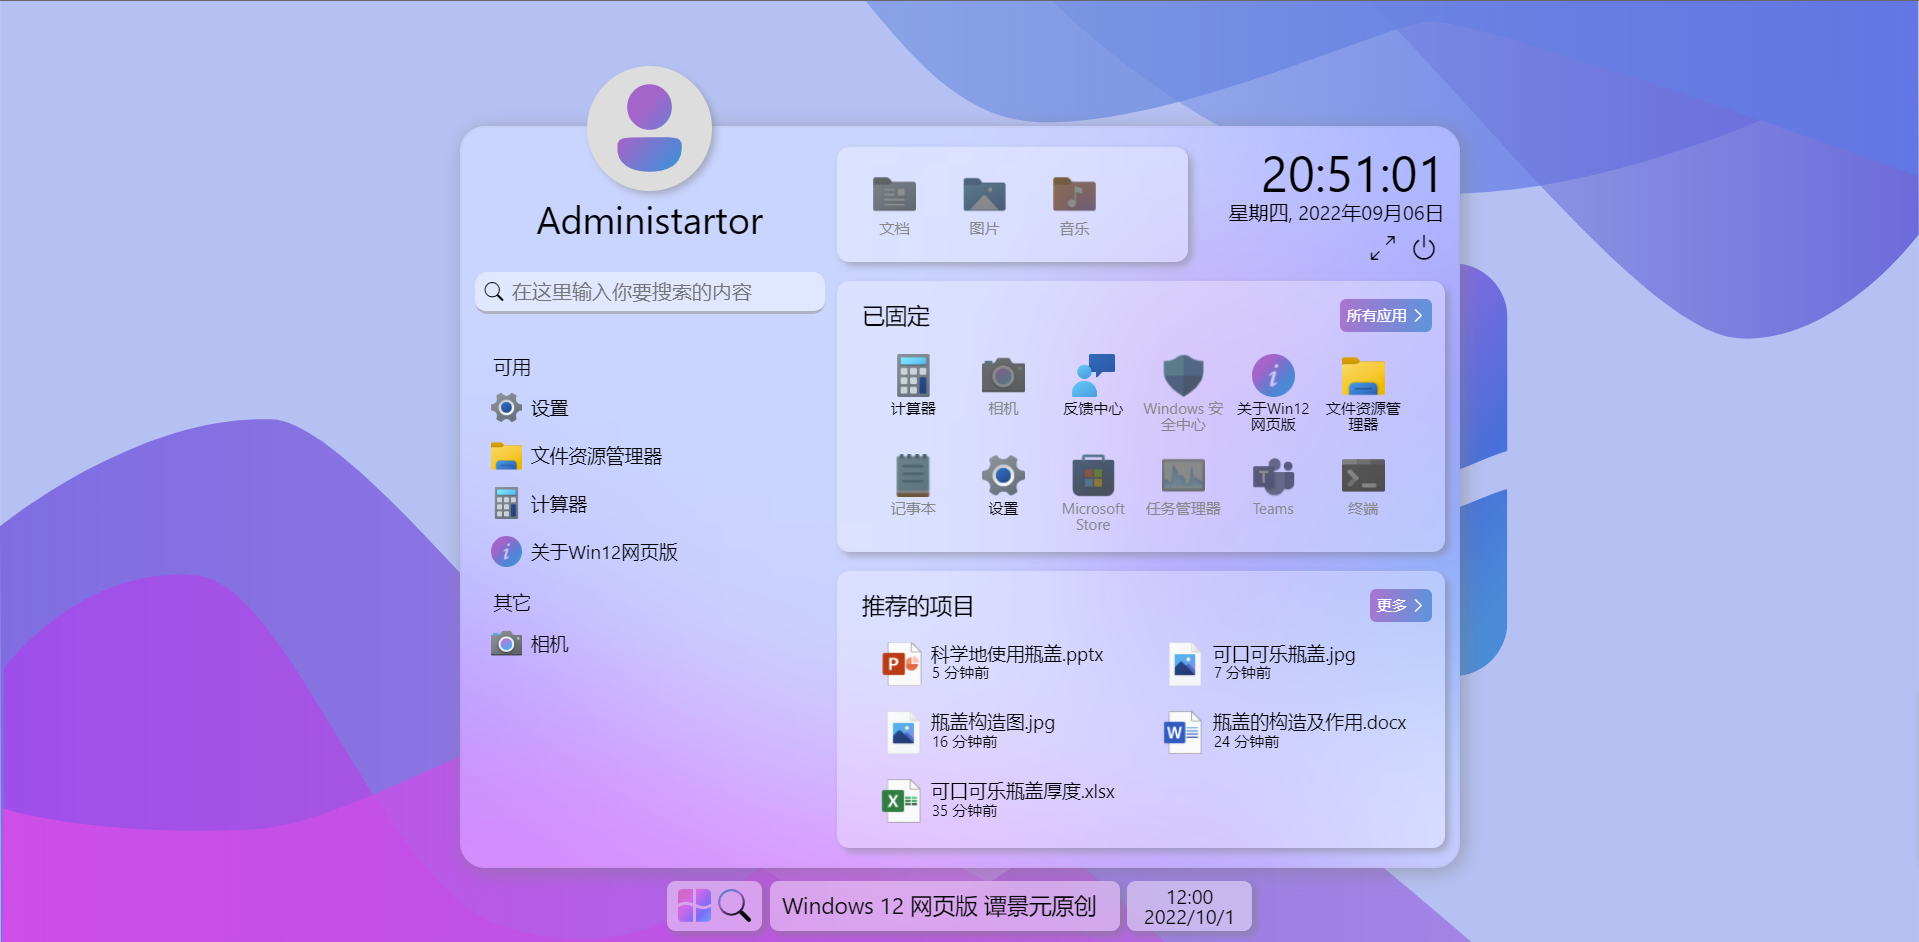
Task: Click the date 星期四, 2022年09月06日
Action: click(1336, 213)
